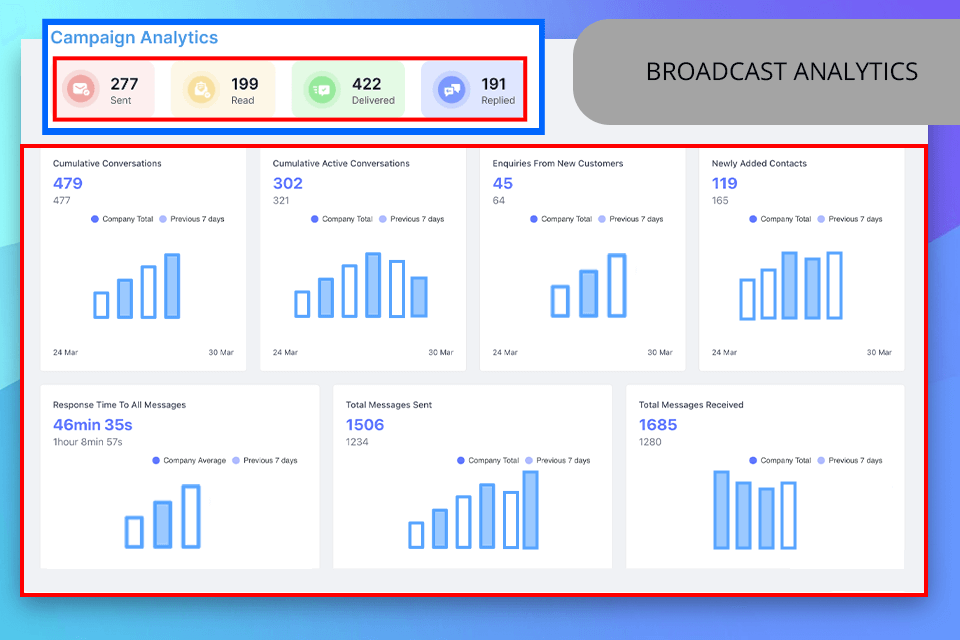960x640 pixels.
Task: Open the 277 Sent stat card
Action: 103,89
